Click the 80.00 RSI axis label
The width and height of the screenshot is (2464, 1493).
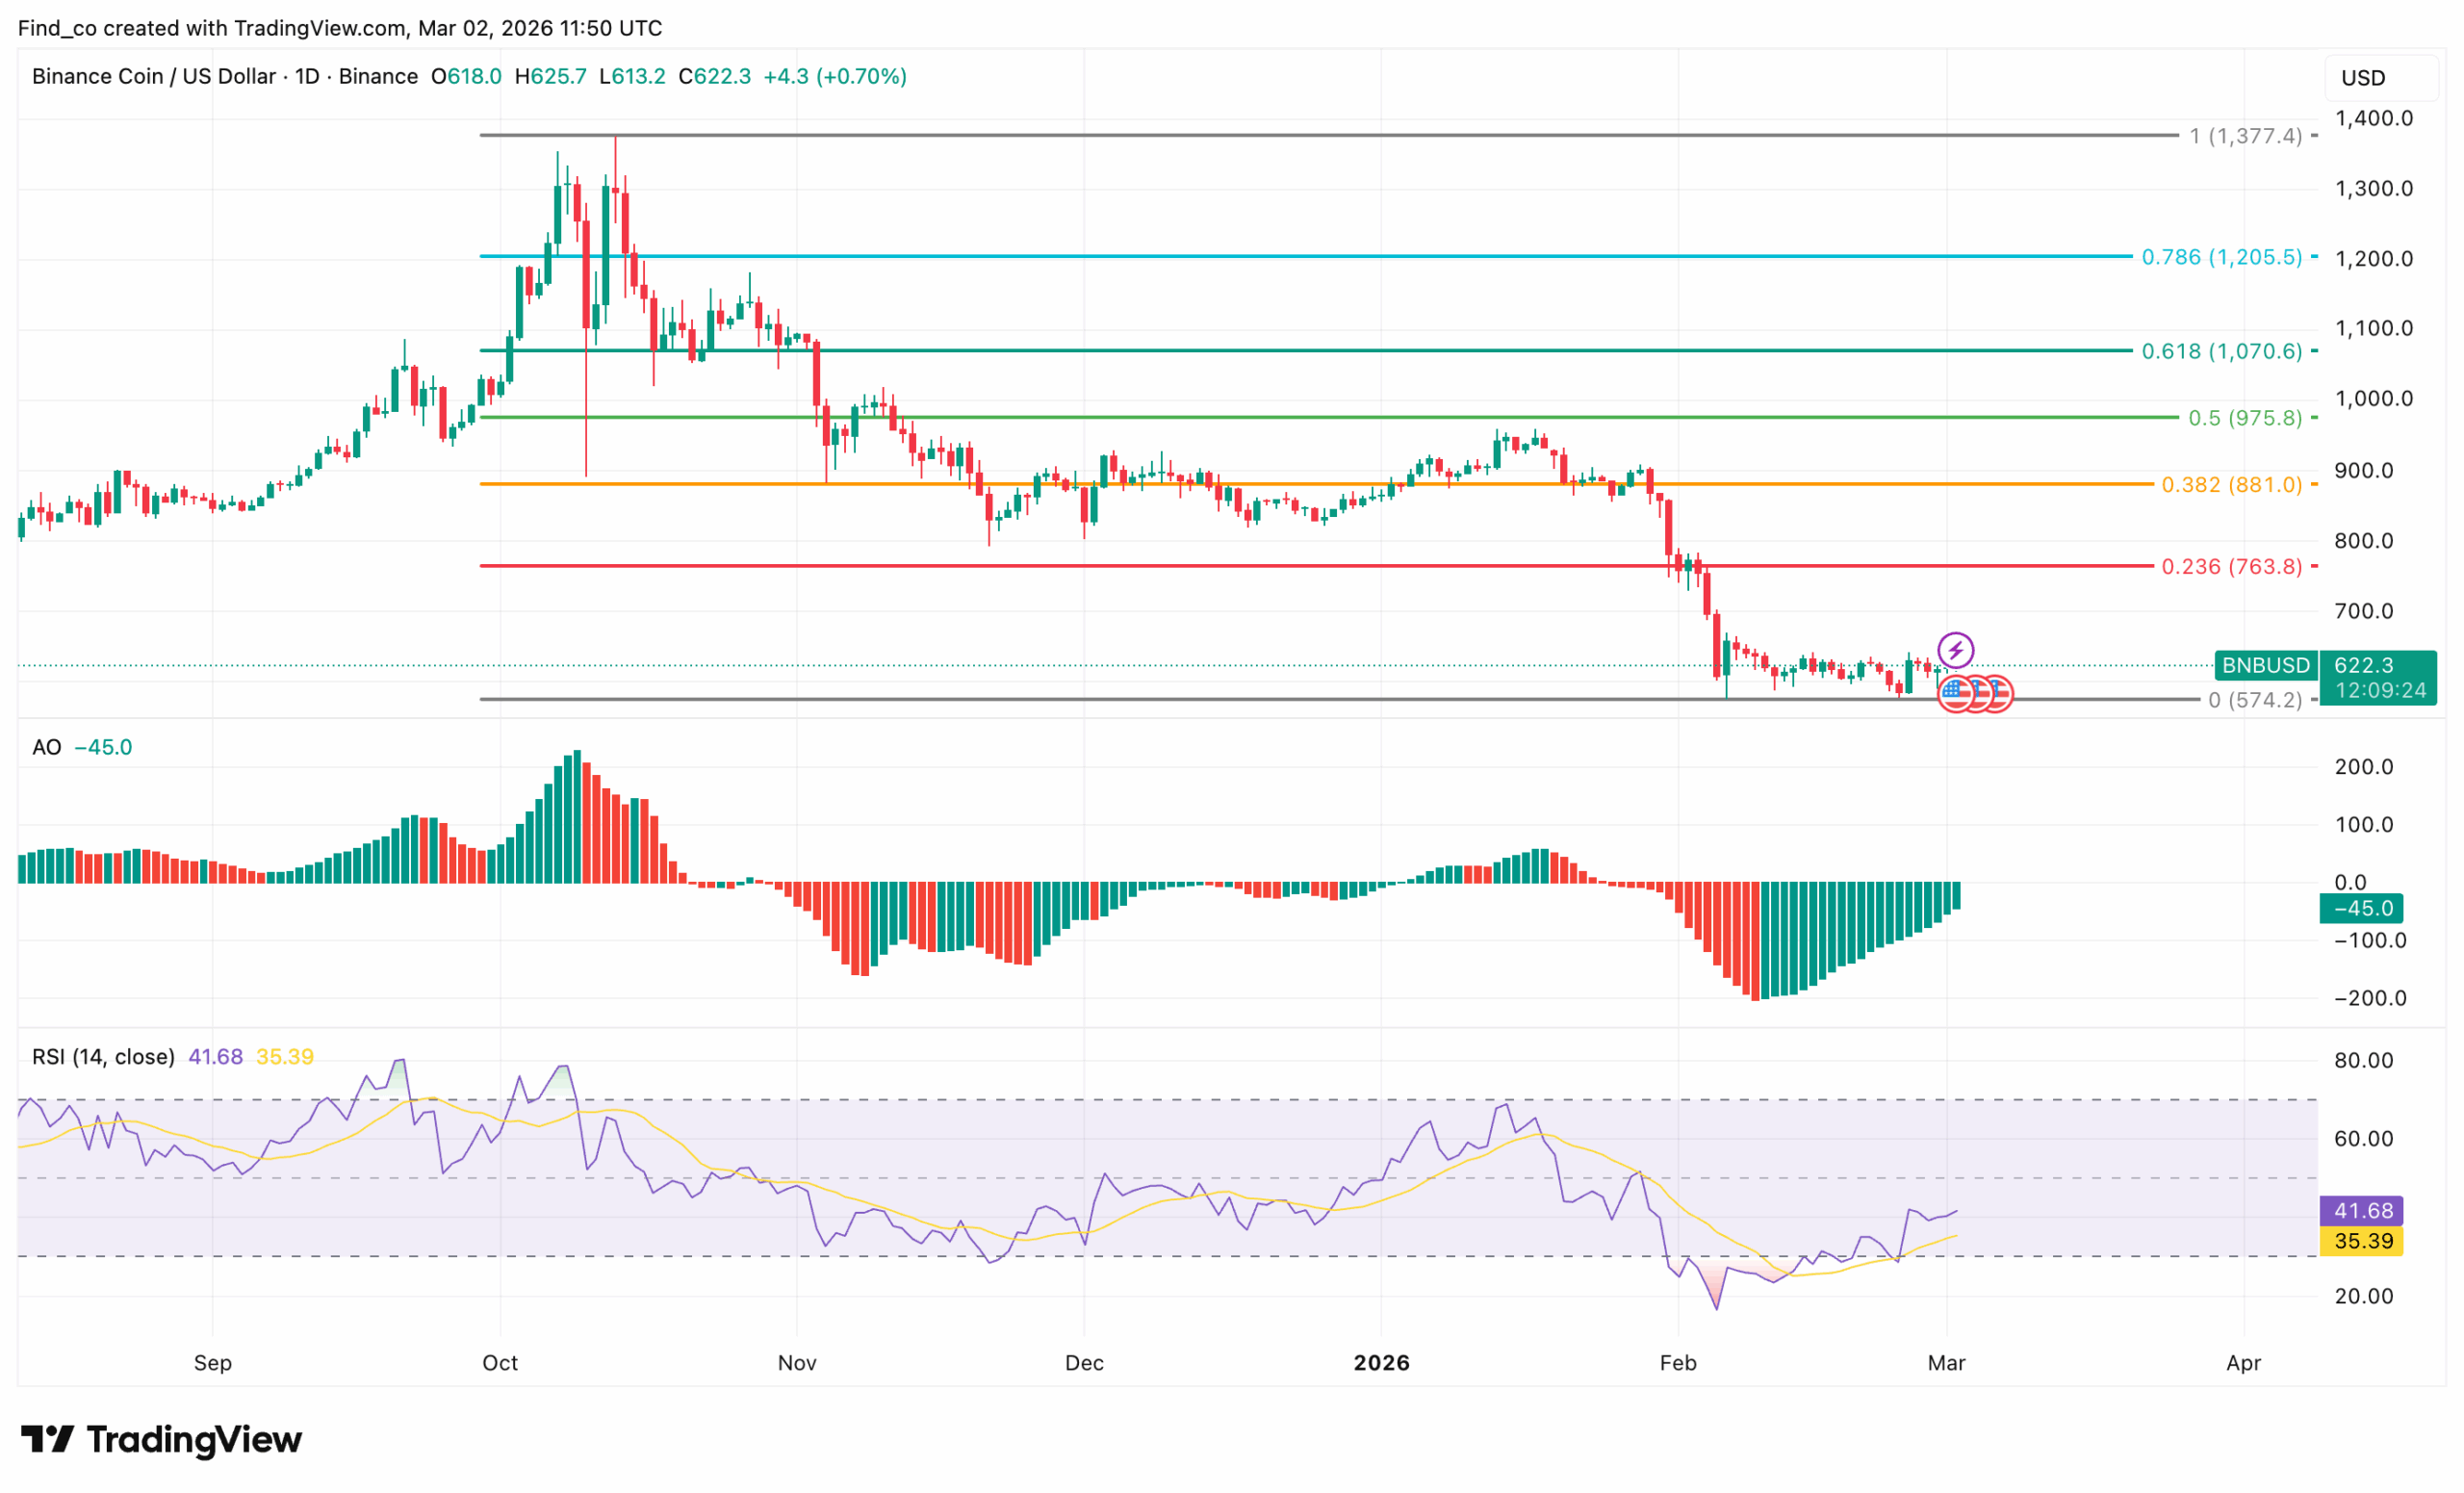[x=2363, y=1060]
